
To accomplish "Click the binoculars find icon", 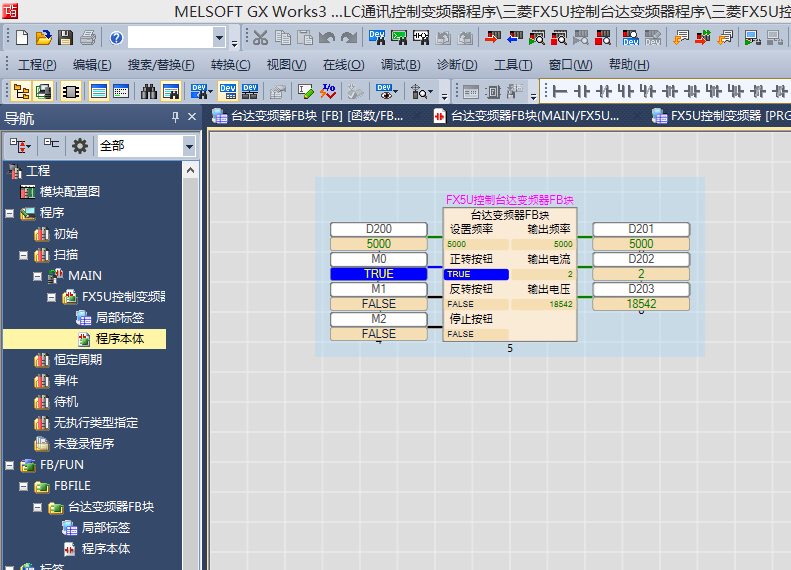I will [148, 91].
